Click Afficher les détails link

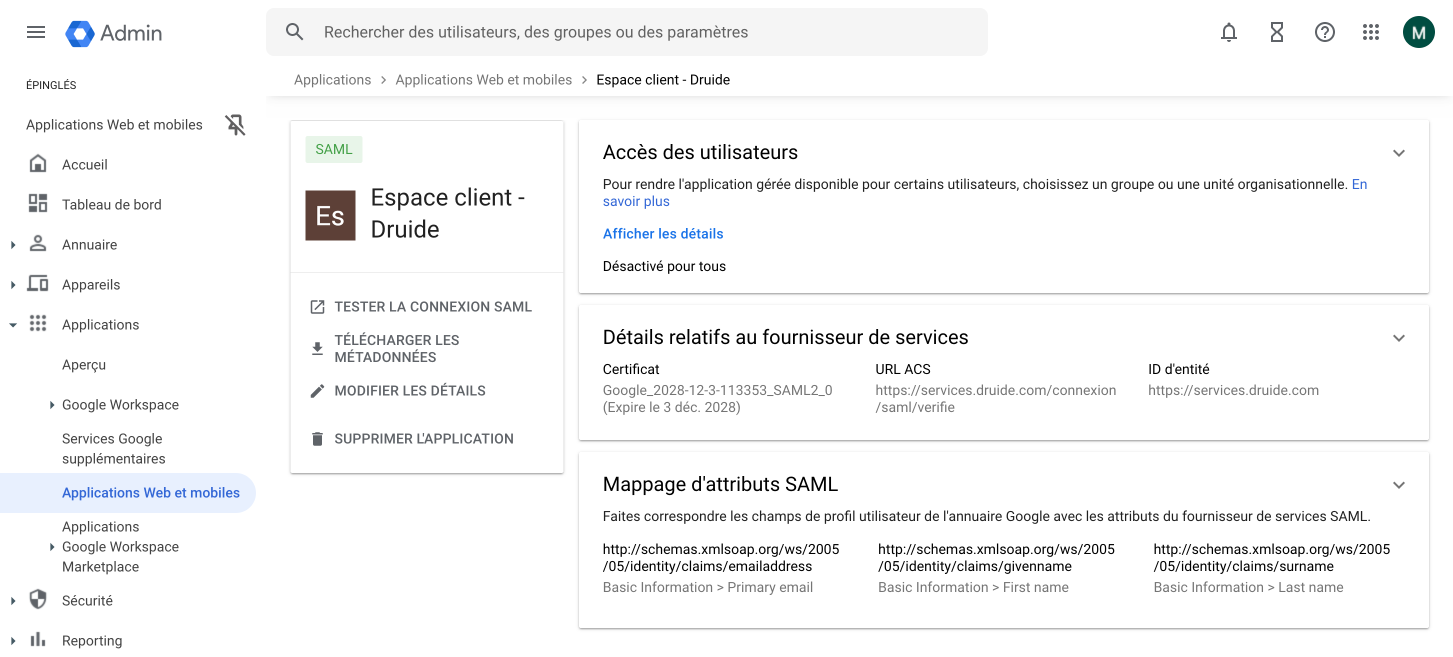[663, 234]
